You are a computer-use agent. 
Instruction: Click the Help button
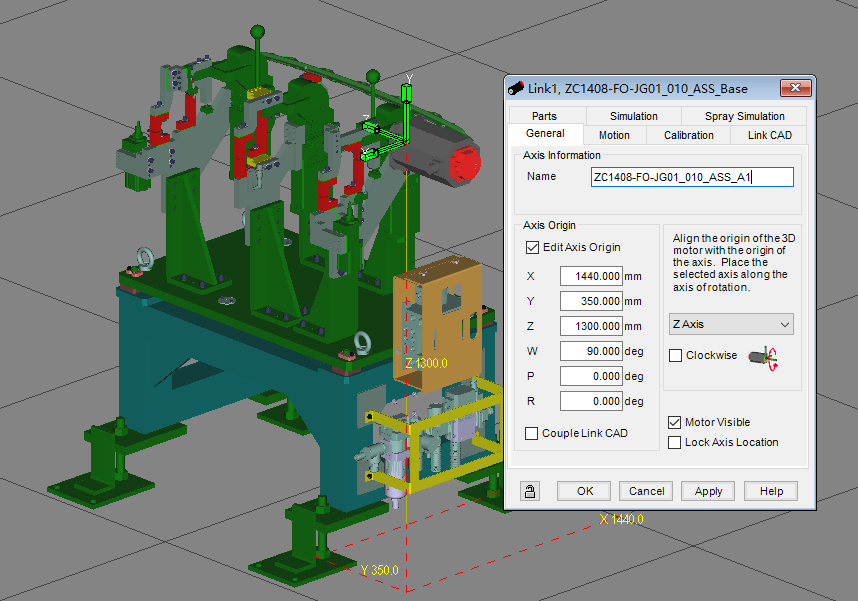[x=770, y=491]
